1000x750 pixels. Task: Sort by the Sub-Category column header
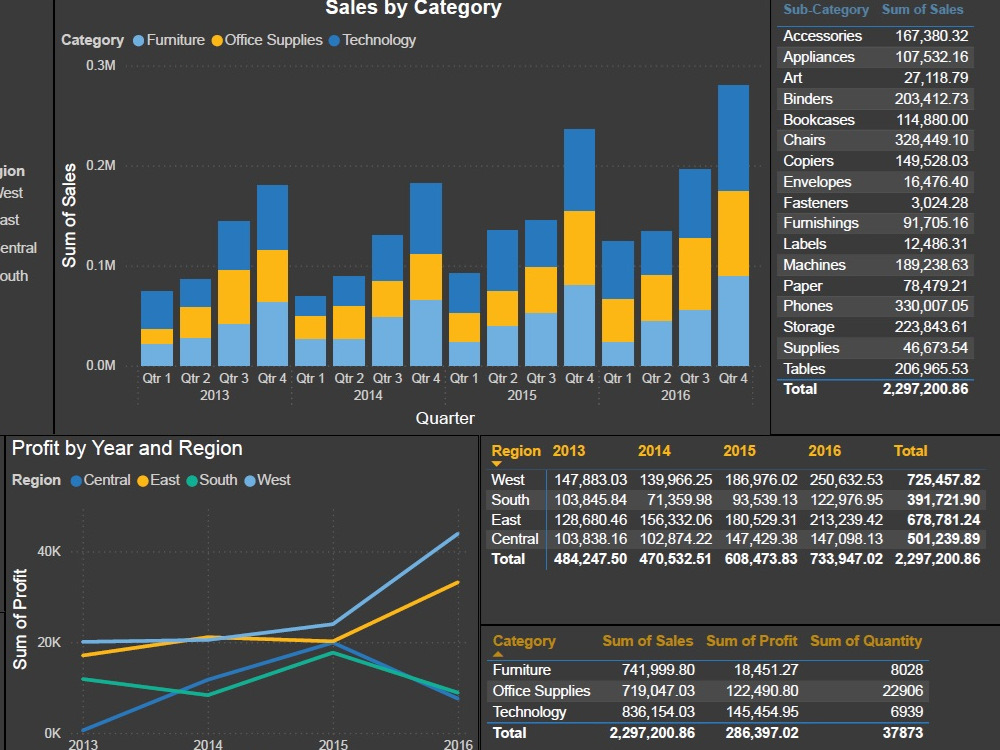tap(824, 9)
